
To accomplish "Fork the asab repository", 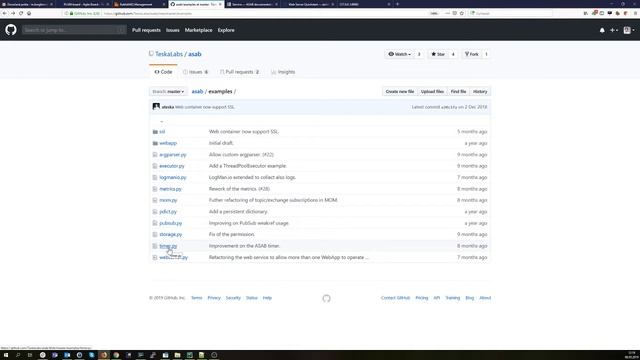I will (x=471, y=54).
